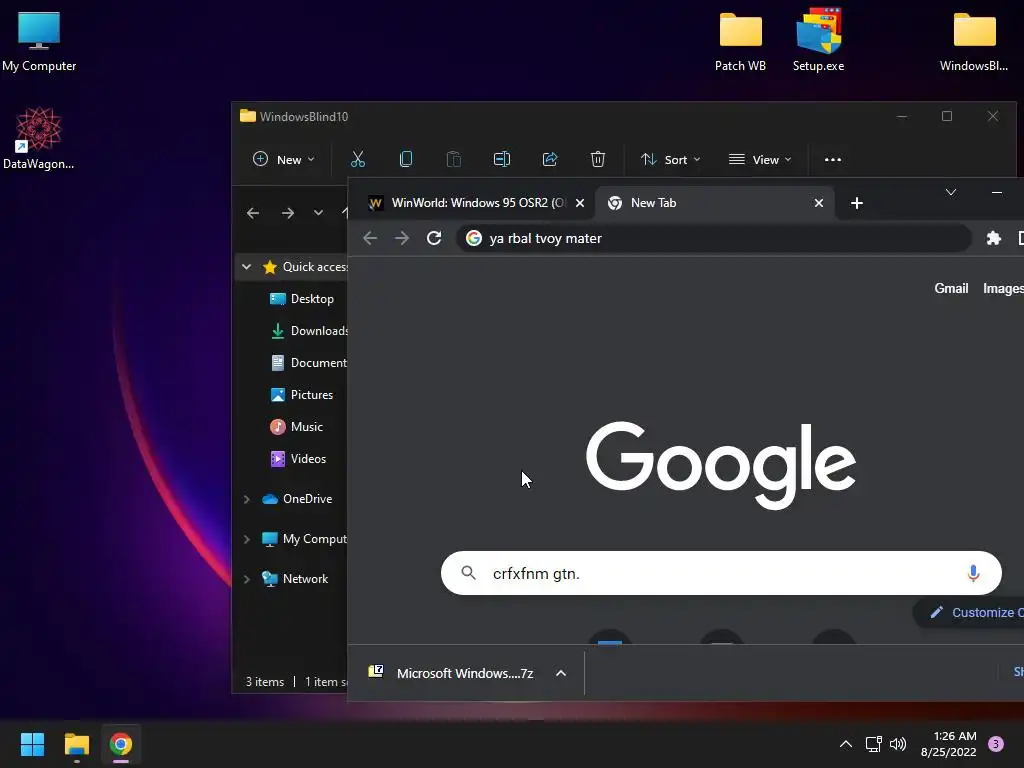1024x768 pixels.
Task: Select Pictures in the Quick access list
Action: coord(301,394)
